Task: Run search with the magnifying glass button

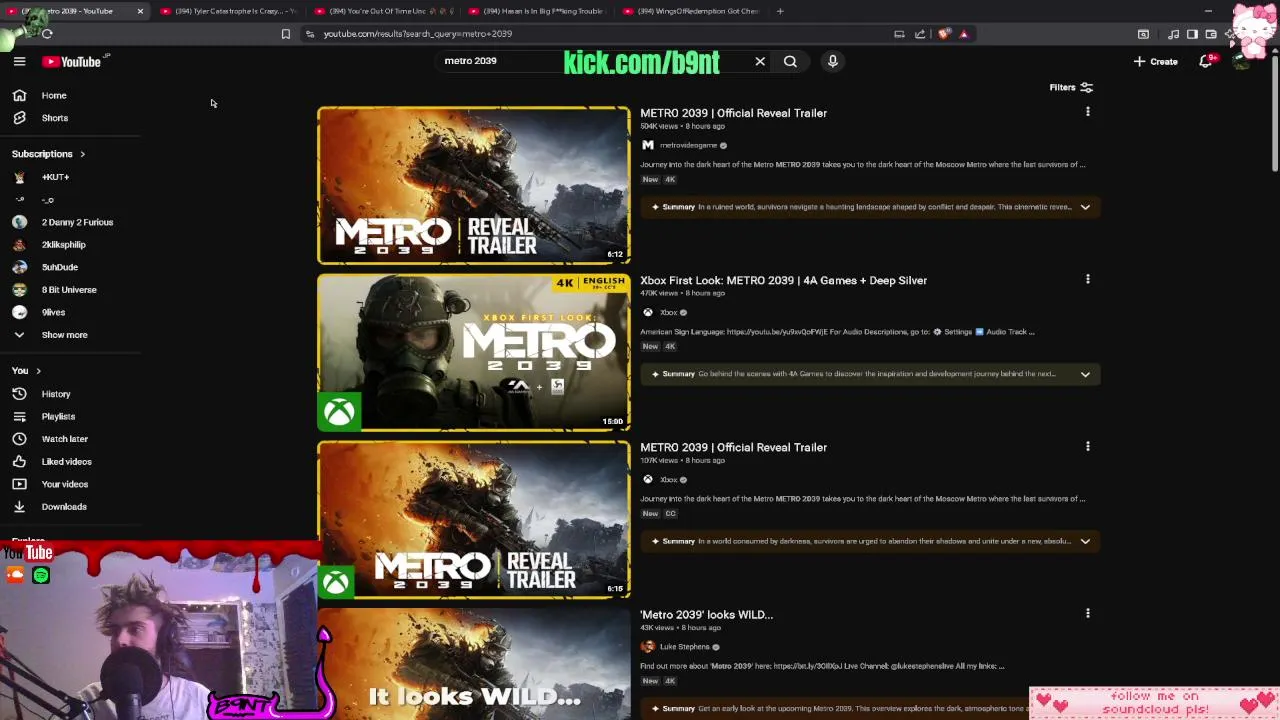Action: pos(790,61)
